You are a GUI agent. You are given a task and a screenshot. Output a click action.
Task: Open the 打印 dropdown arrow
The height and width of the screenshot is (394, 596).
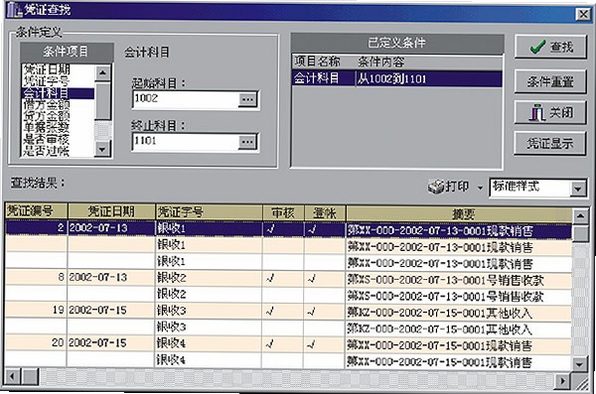click(x=480, y=188)
